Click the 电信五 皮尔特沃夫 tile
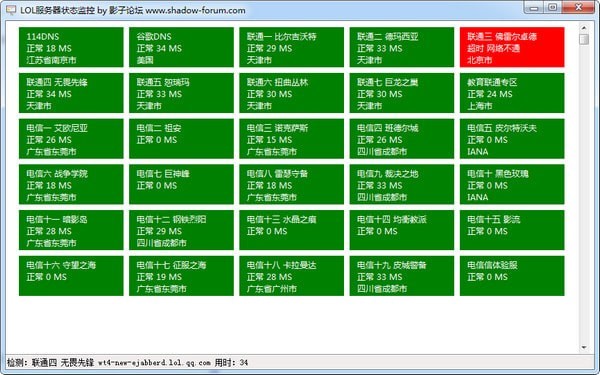 click(512, 139)
